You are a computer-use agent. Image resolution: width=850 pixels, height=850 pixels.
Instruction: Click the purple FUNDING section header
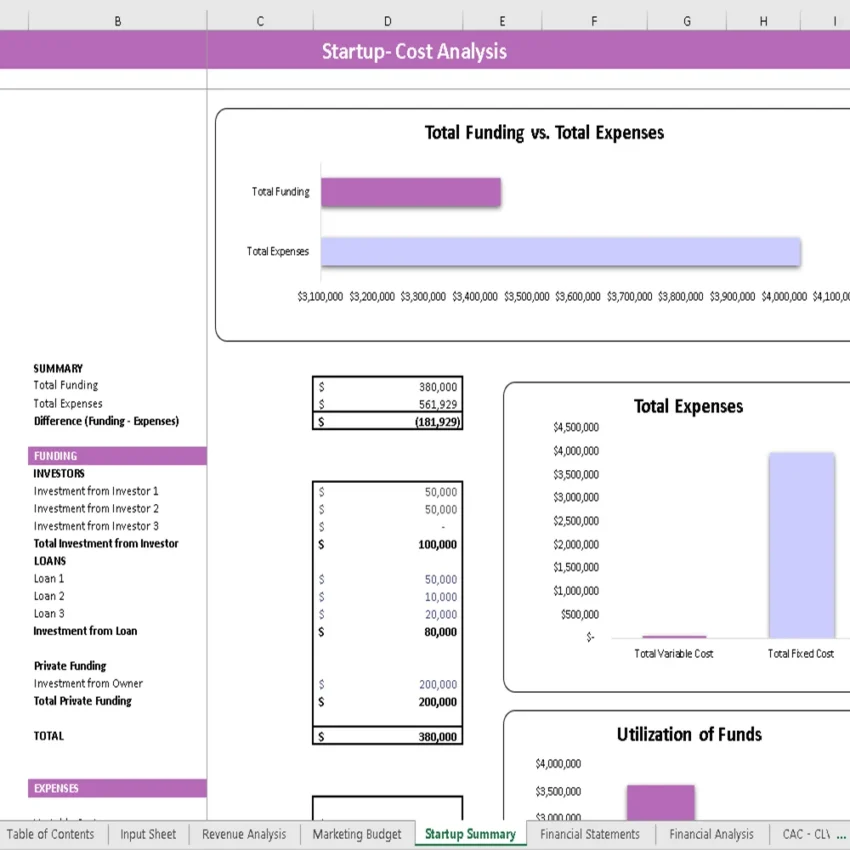(x=116, y=455)
